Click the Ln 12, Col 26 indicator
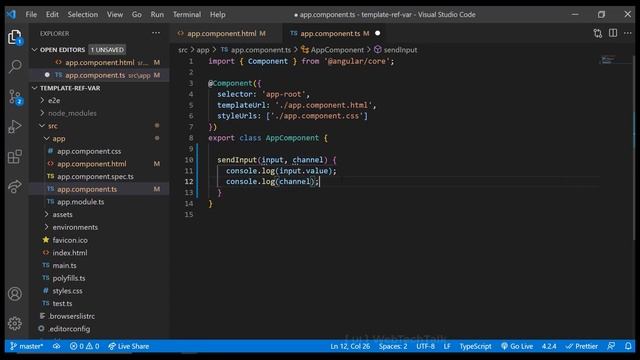The width and height of the screenshot is (640, 360). pos(350,346)
